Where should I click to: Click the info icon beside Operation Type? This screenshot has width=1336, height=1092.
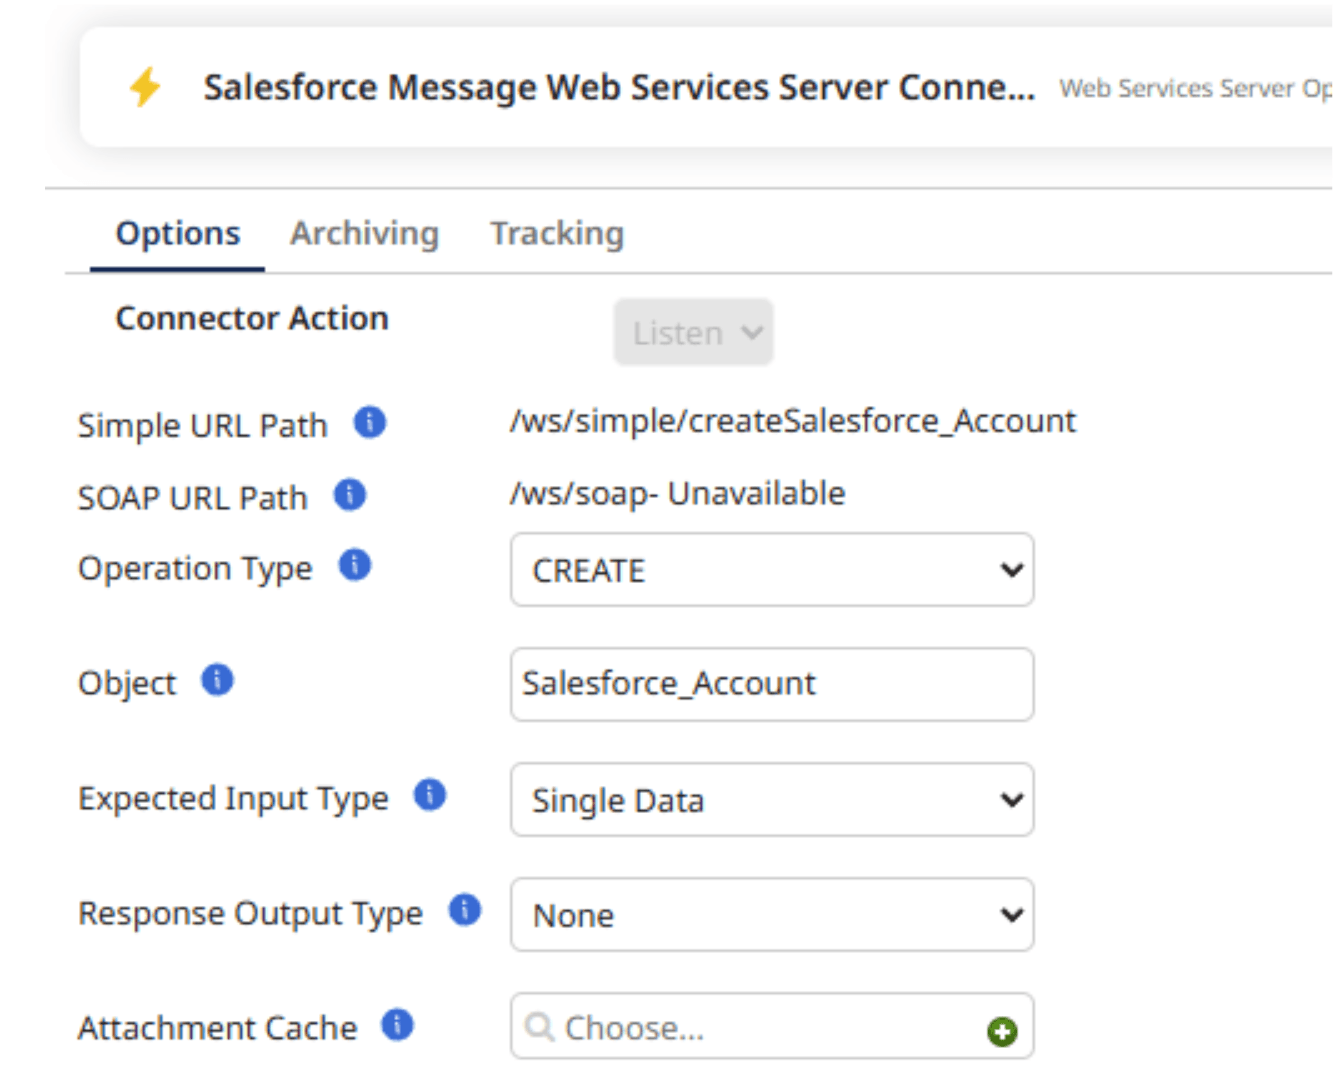(355, 565)
